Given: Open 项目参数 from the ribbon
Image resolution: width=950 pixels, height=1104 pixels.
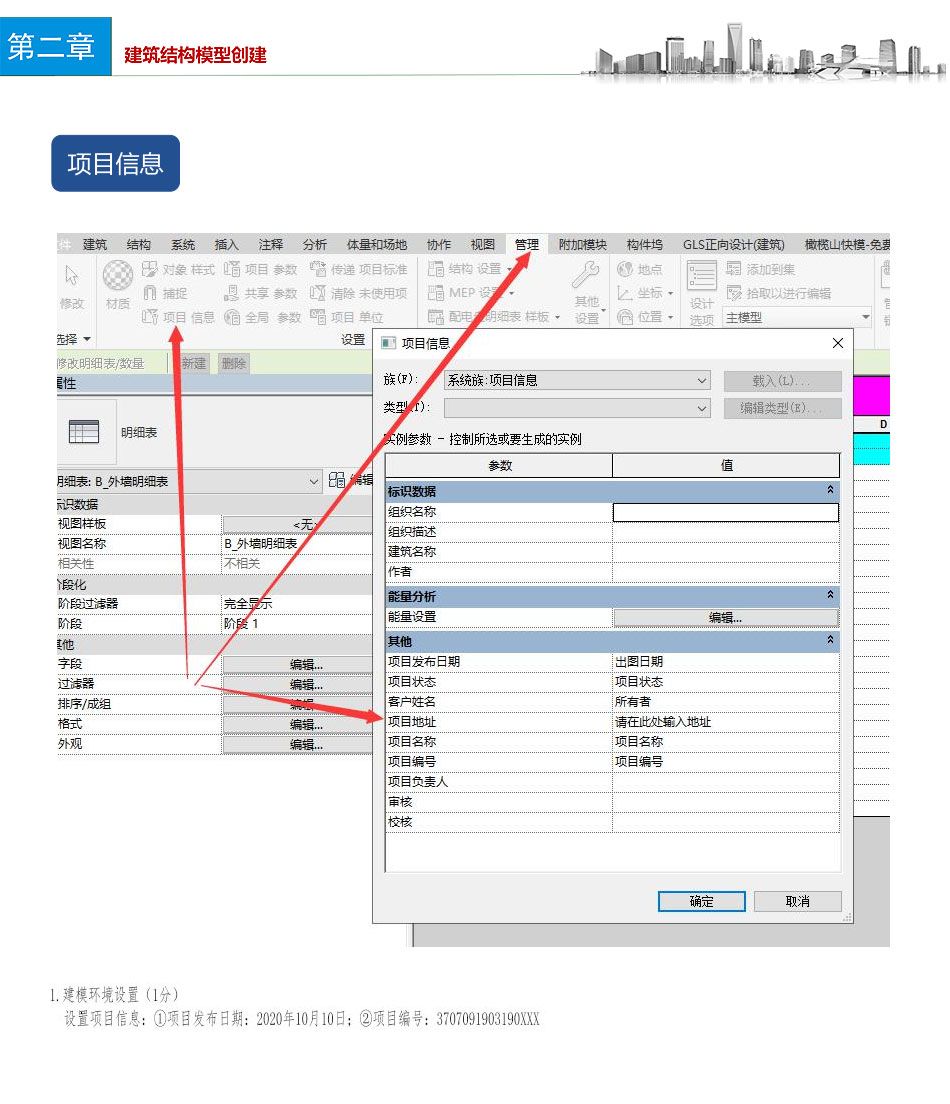Looking at the screenshot, I should click(x=261, y=270).
